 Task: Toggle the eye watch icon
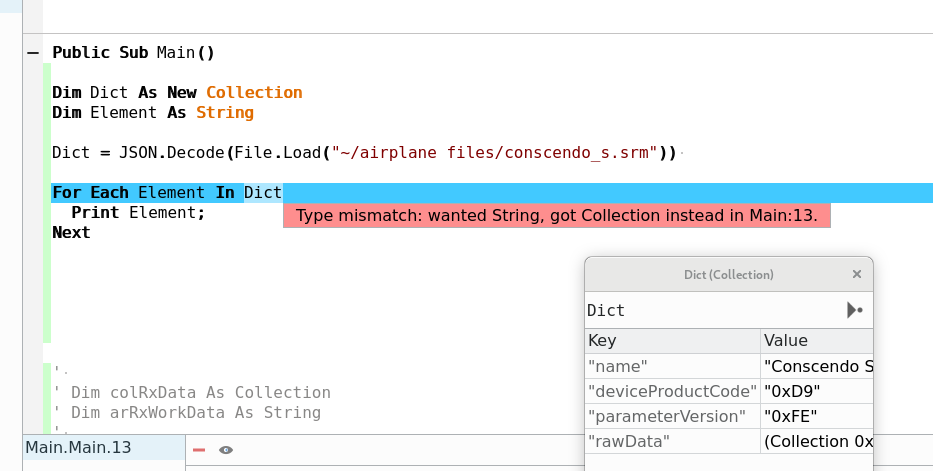coord(226,450)
